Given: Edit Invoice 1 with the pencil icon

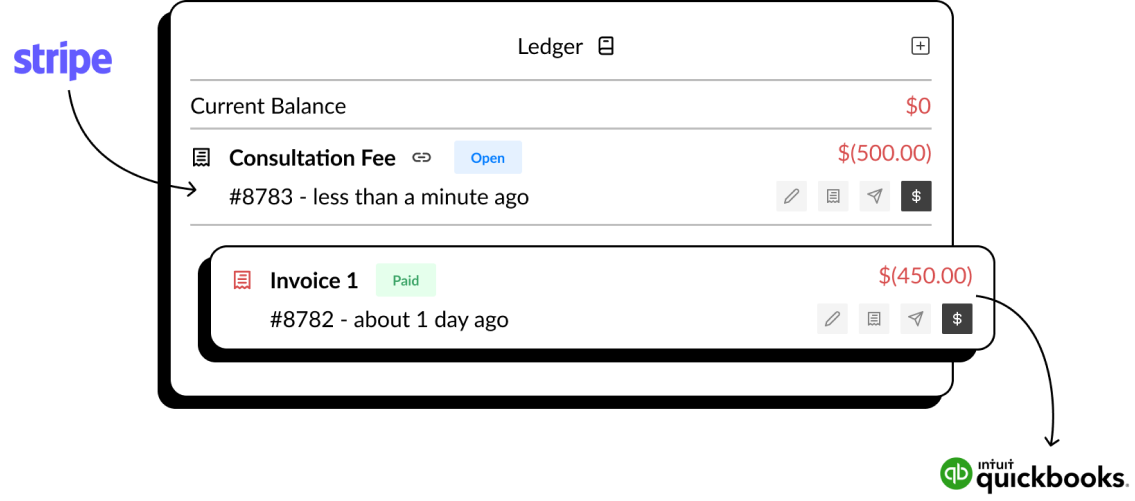Looking at the screenshot, I should (x=832, y=319).
